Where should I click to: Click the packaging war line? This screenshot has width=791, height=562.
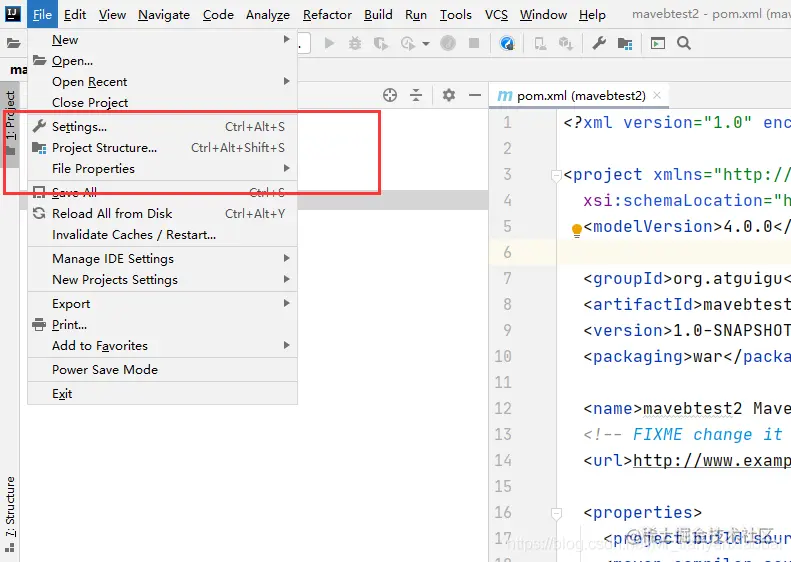[687, 357]
